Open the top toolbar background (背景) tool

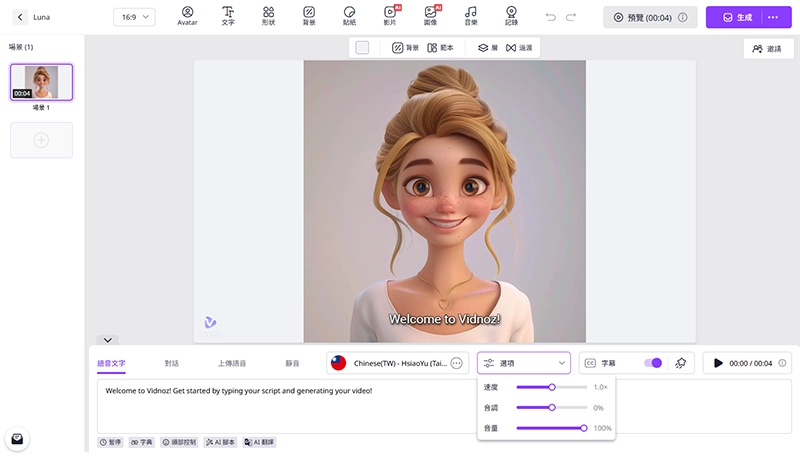[x=309, y=16]
